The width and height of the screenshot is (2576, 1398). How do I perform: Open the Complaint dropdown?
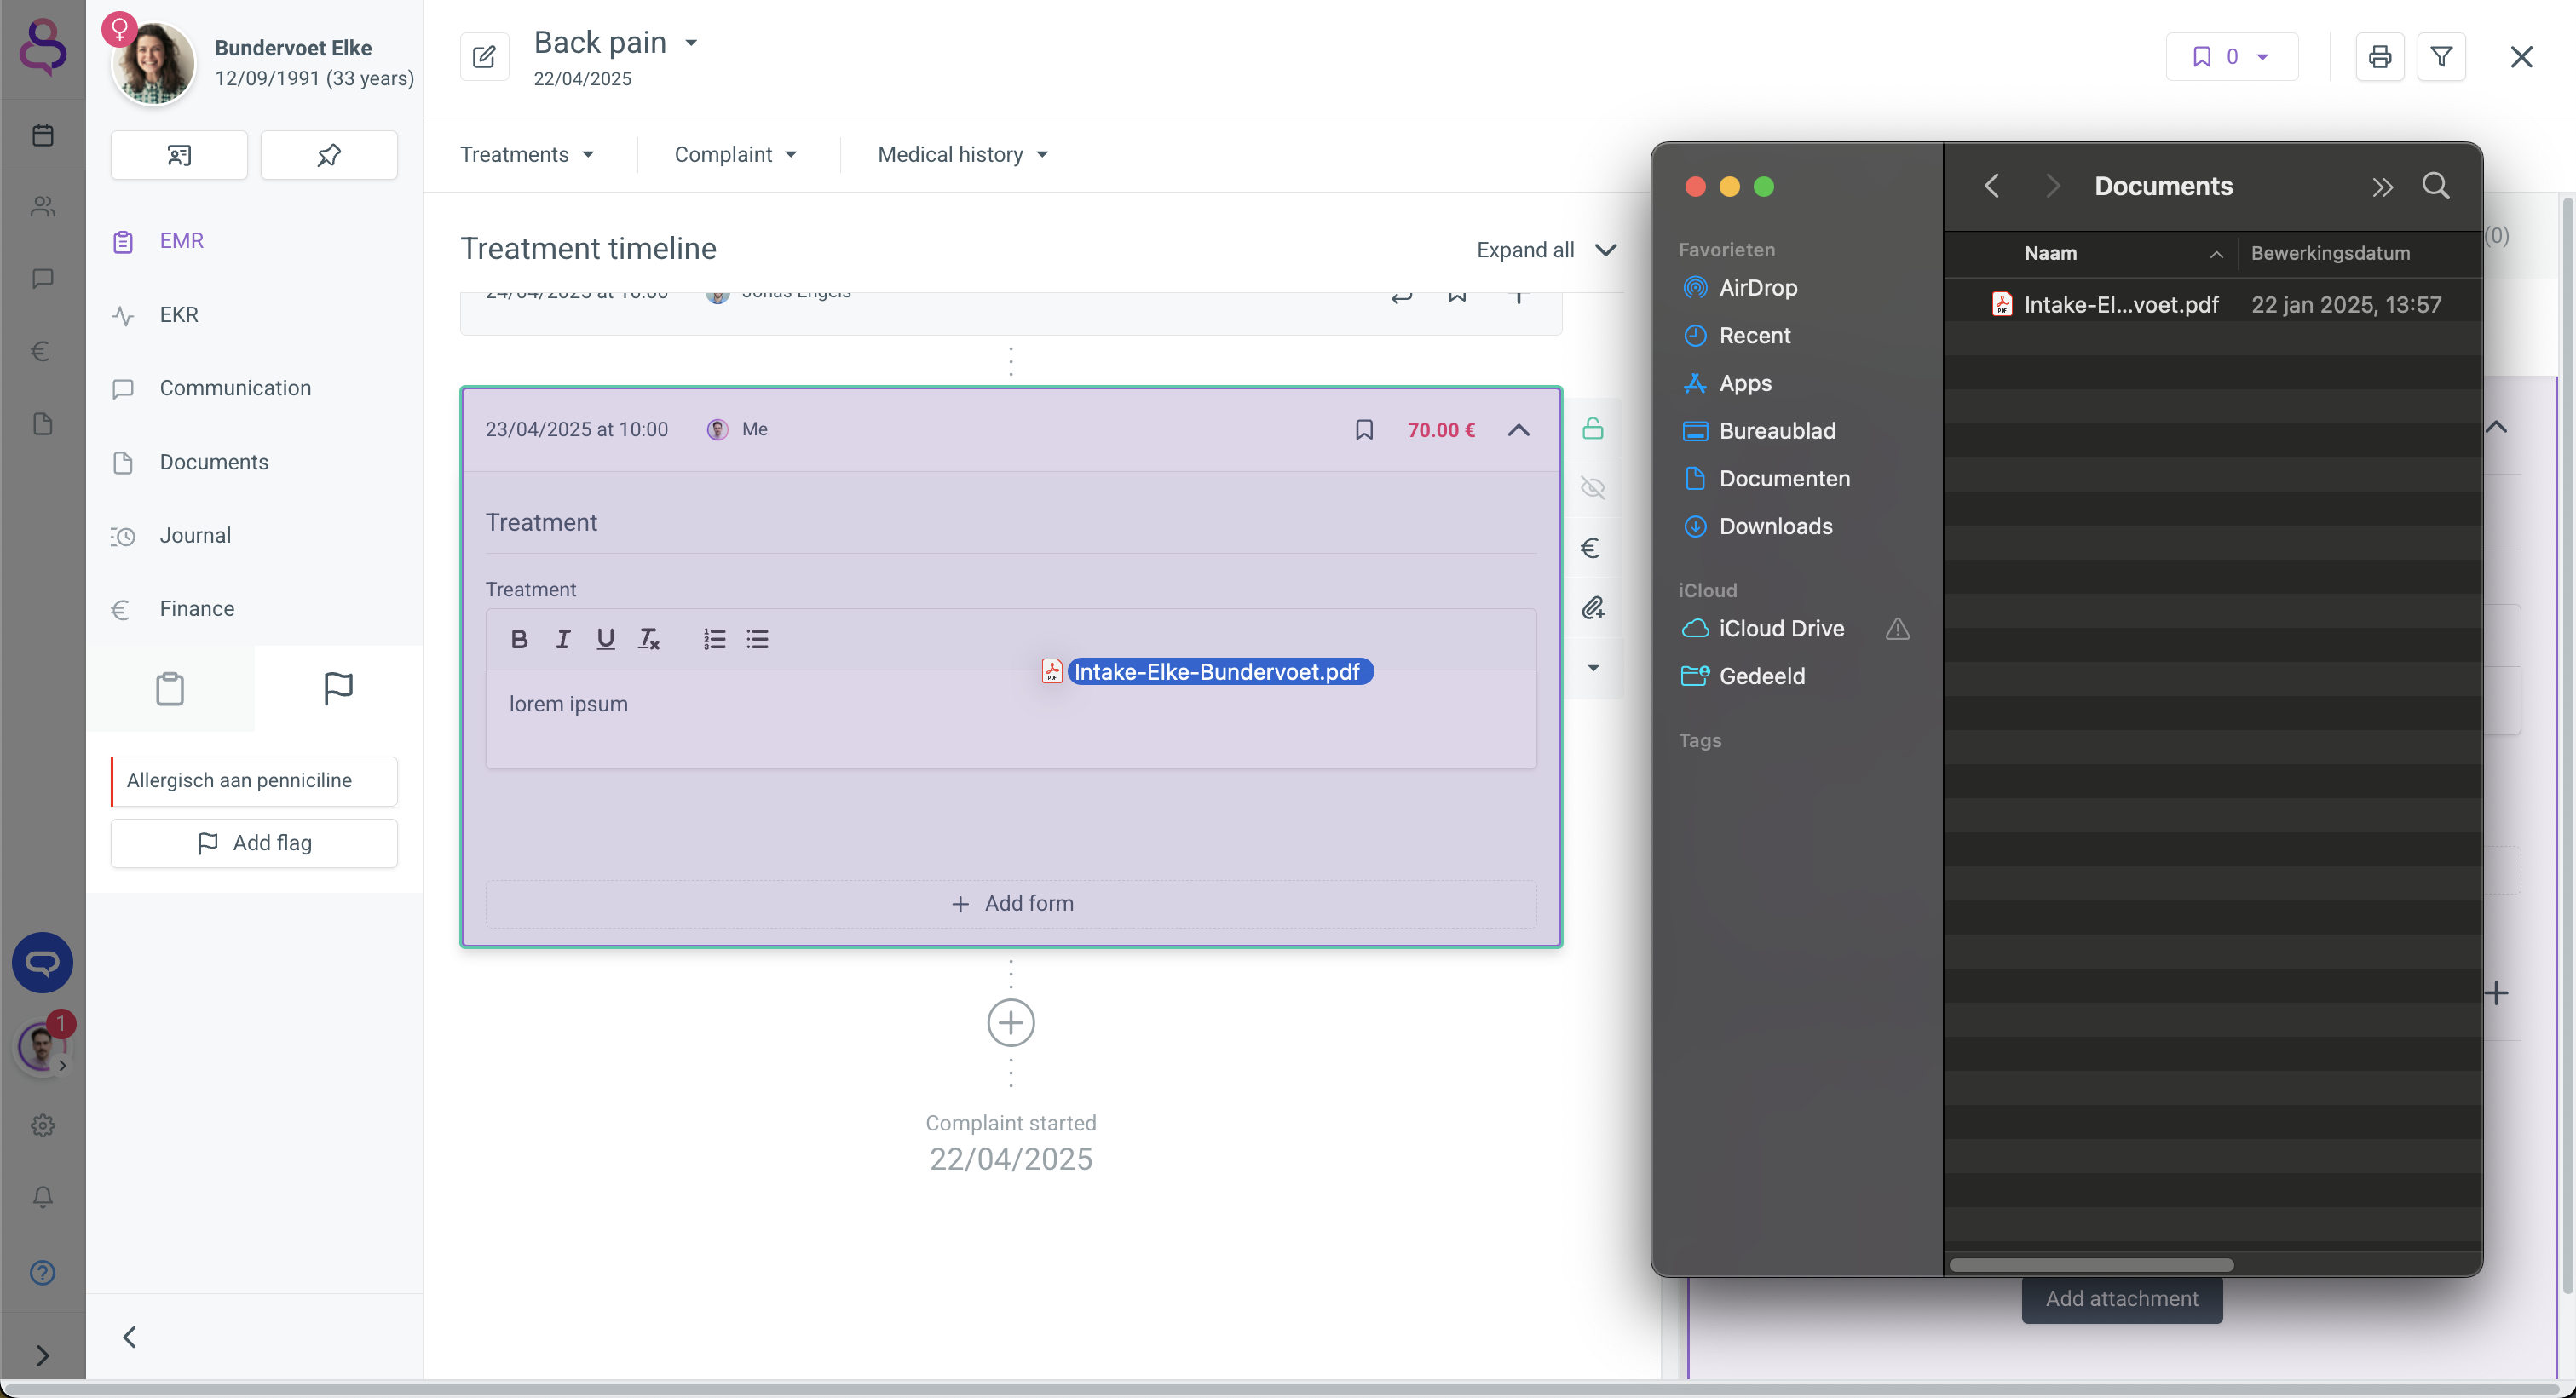[x=736, y=155]
